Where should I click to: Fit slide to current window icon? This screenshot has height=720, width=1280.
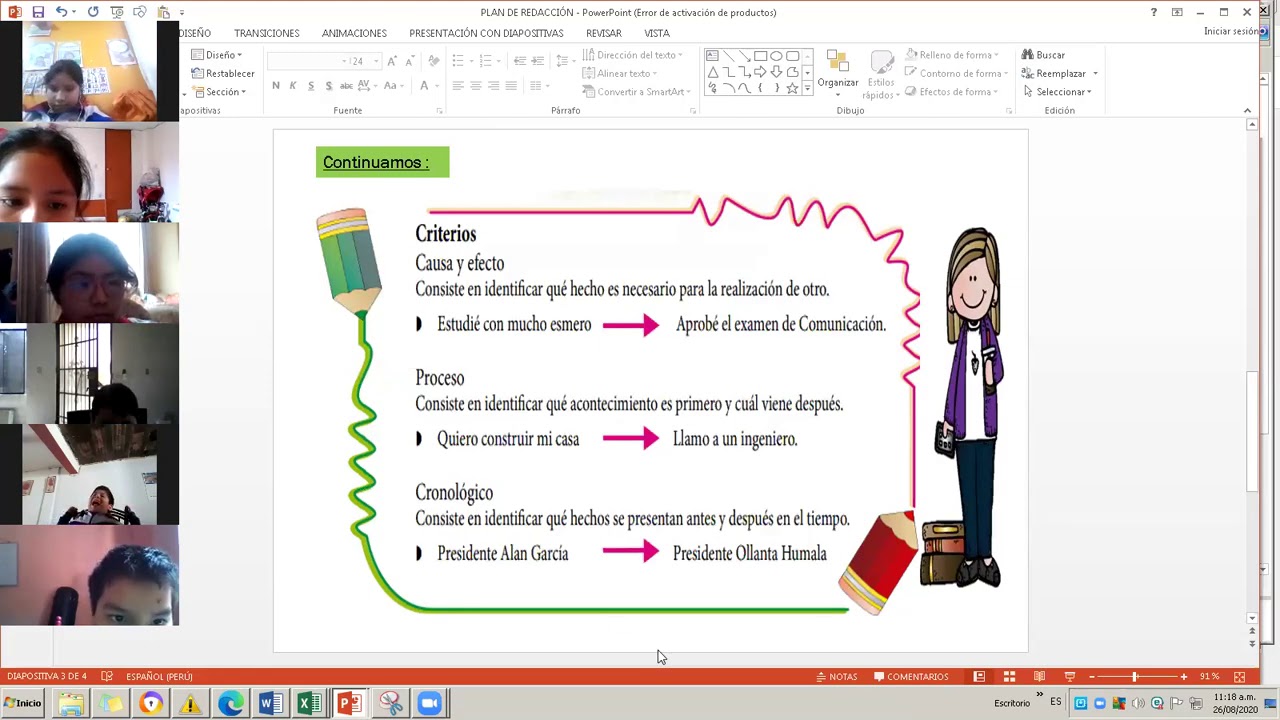tap(1239, 677)
